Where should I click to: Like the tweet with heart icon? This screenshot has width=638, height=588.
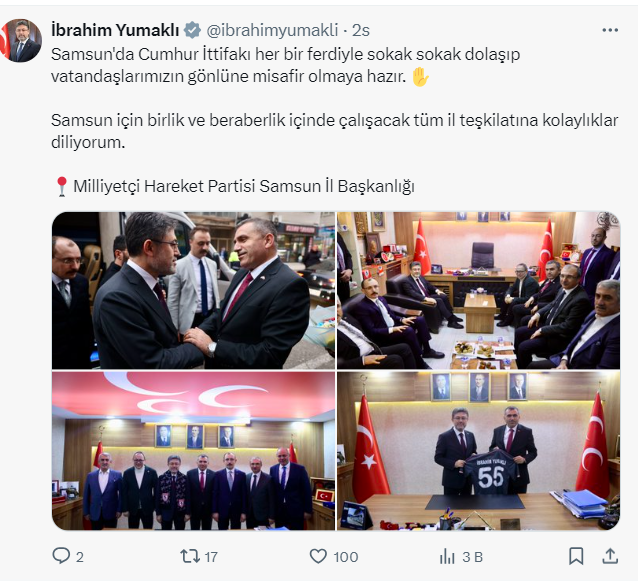318,556
